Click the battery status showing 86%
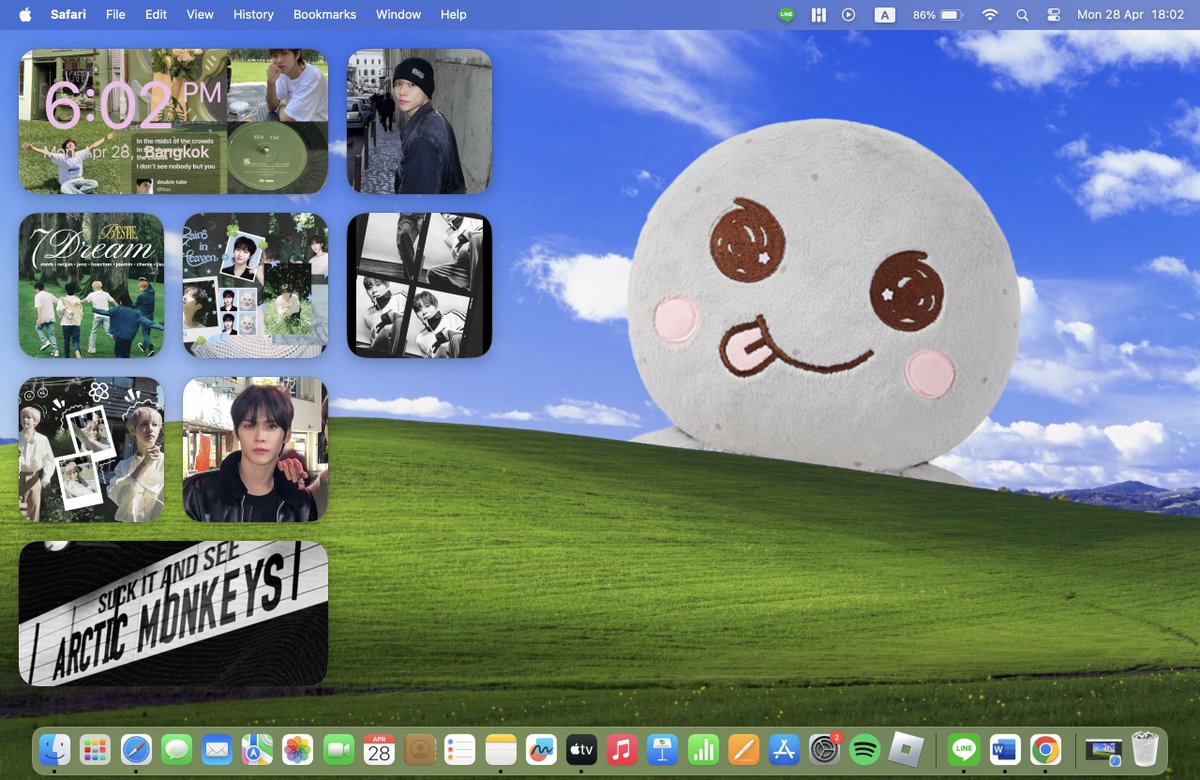 tap(938, 15)
